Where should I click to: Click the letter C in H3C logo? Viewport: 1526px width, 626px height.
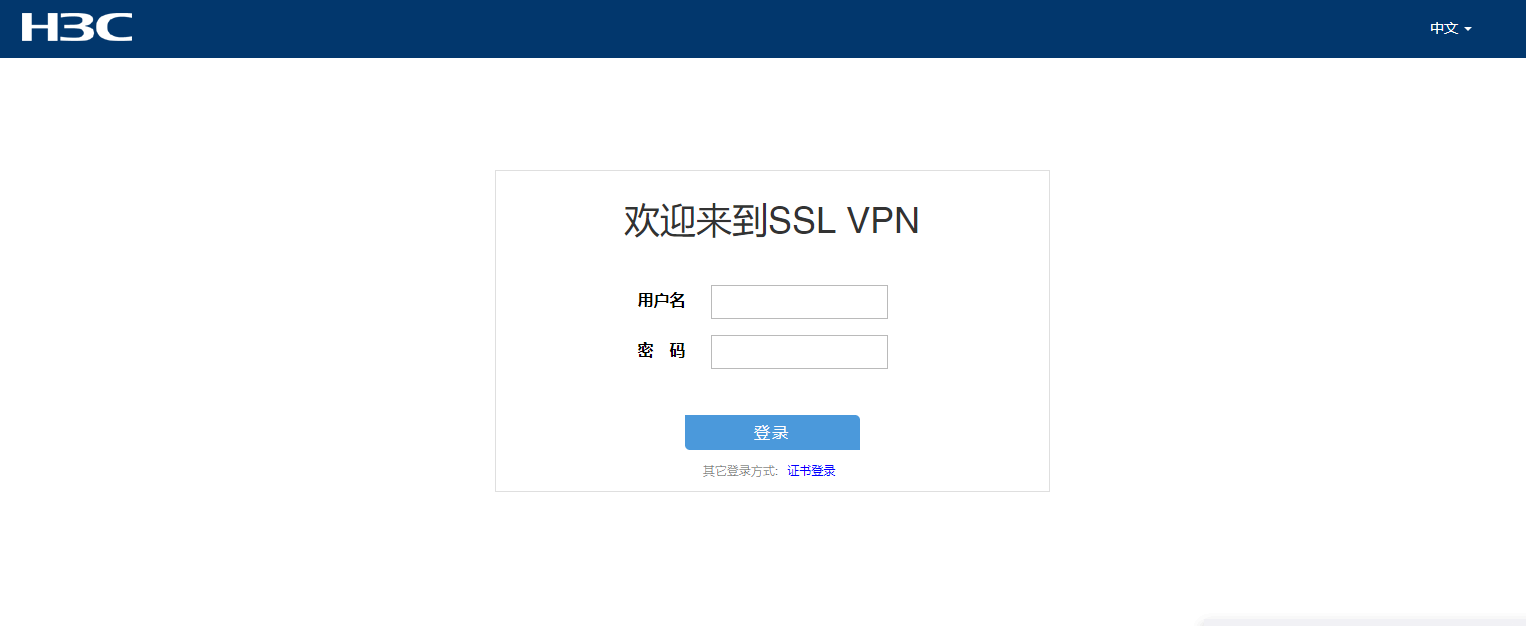tap(113, 28)
